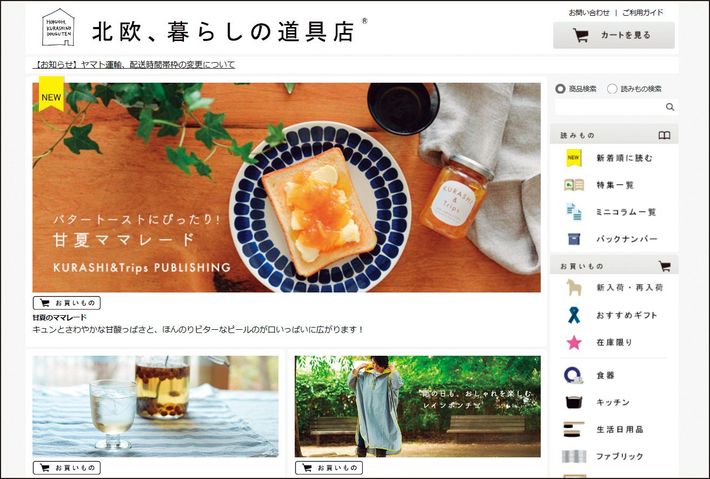Select the 商品検索 radio button
710x479 pixels.
click(x=560, y=89)
